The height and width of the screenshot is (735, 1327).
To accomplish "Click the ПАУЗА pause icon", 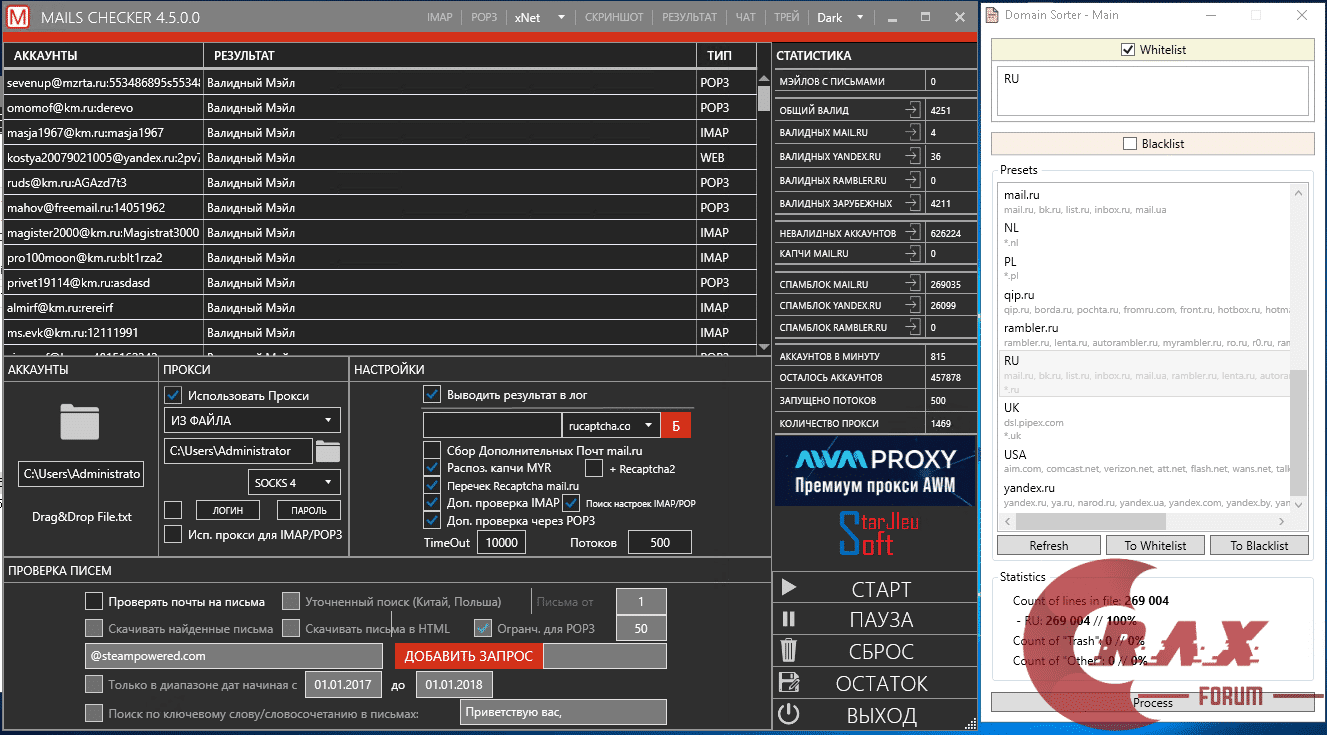I will [788, 619].
